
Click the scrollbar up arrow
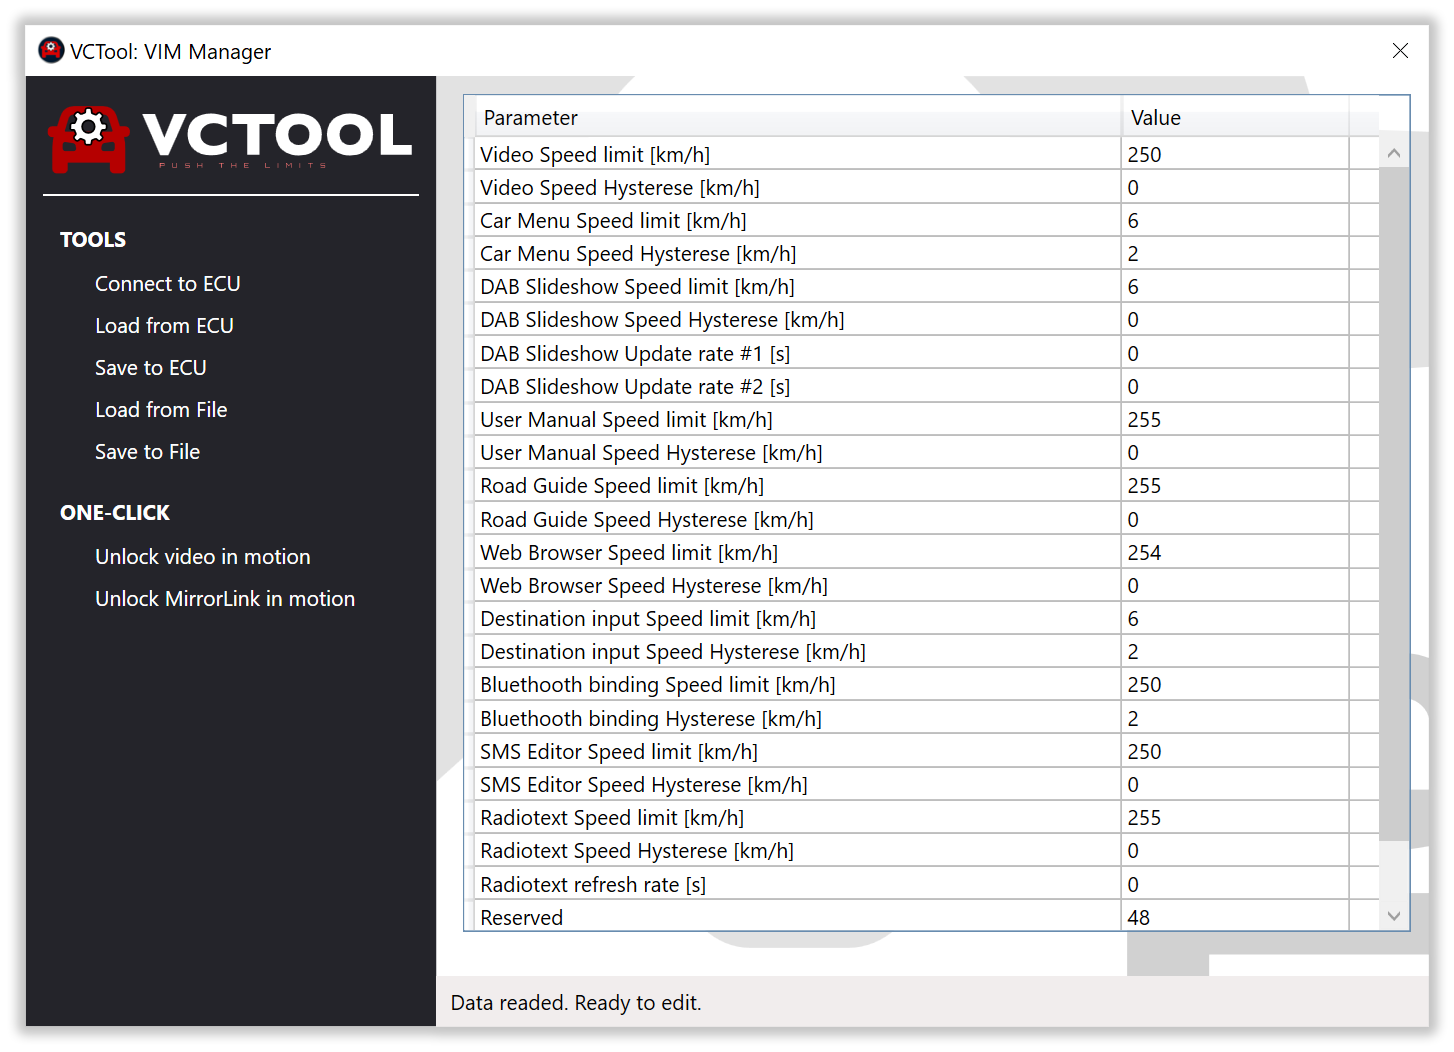click(x=1394, y=154)
